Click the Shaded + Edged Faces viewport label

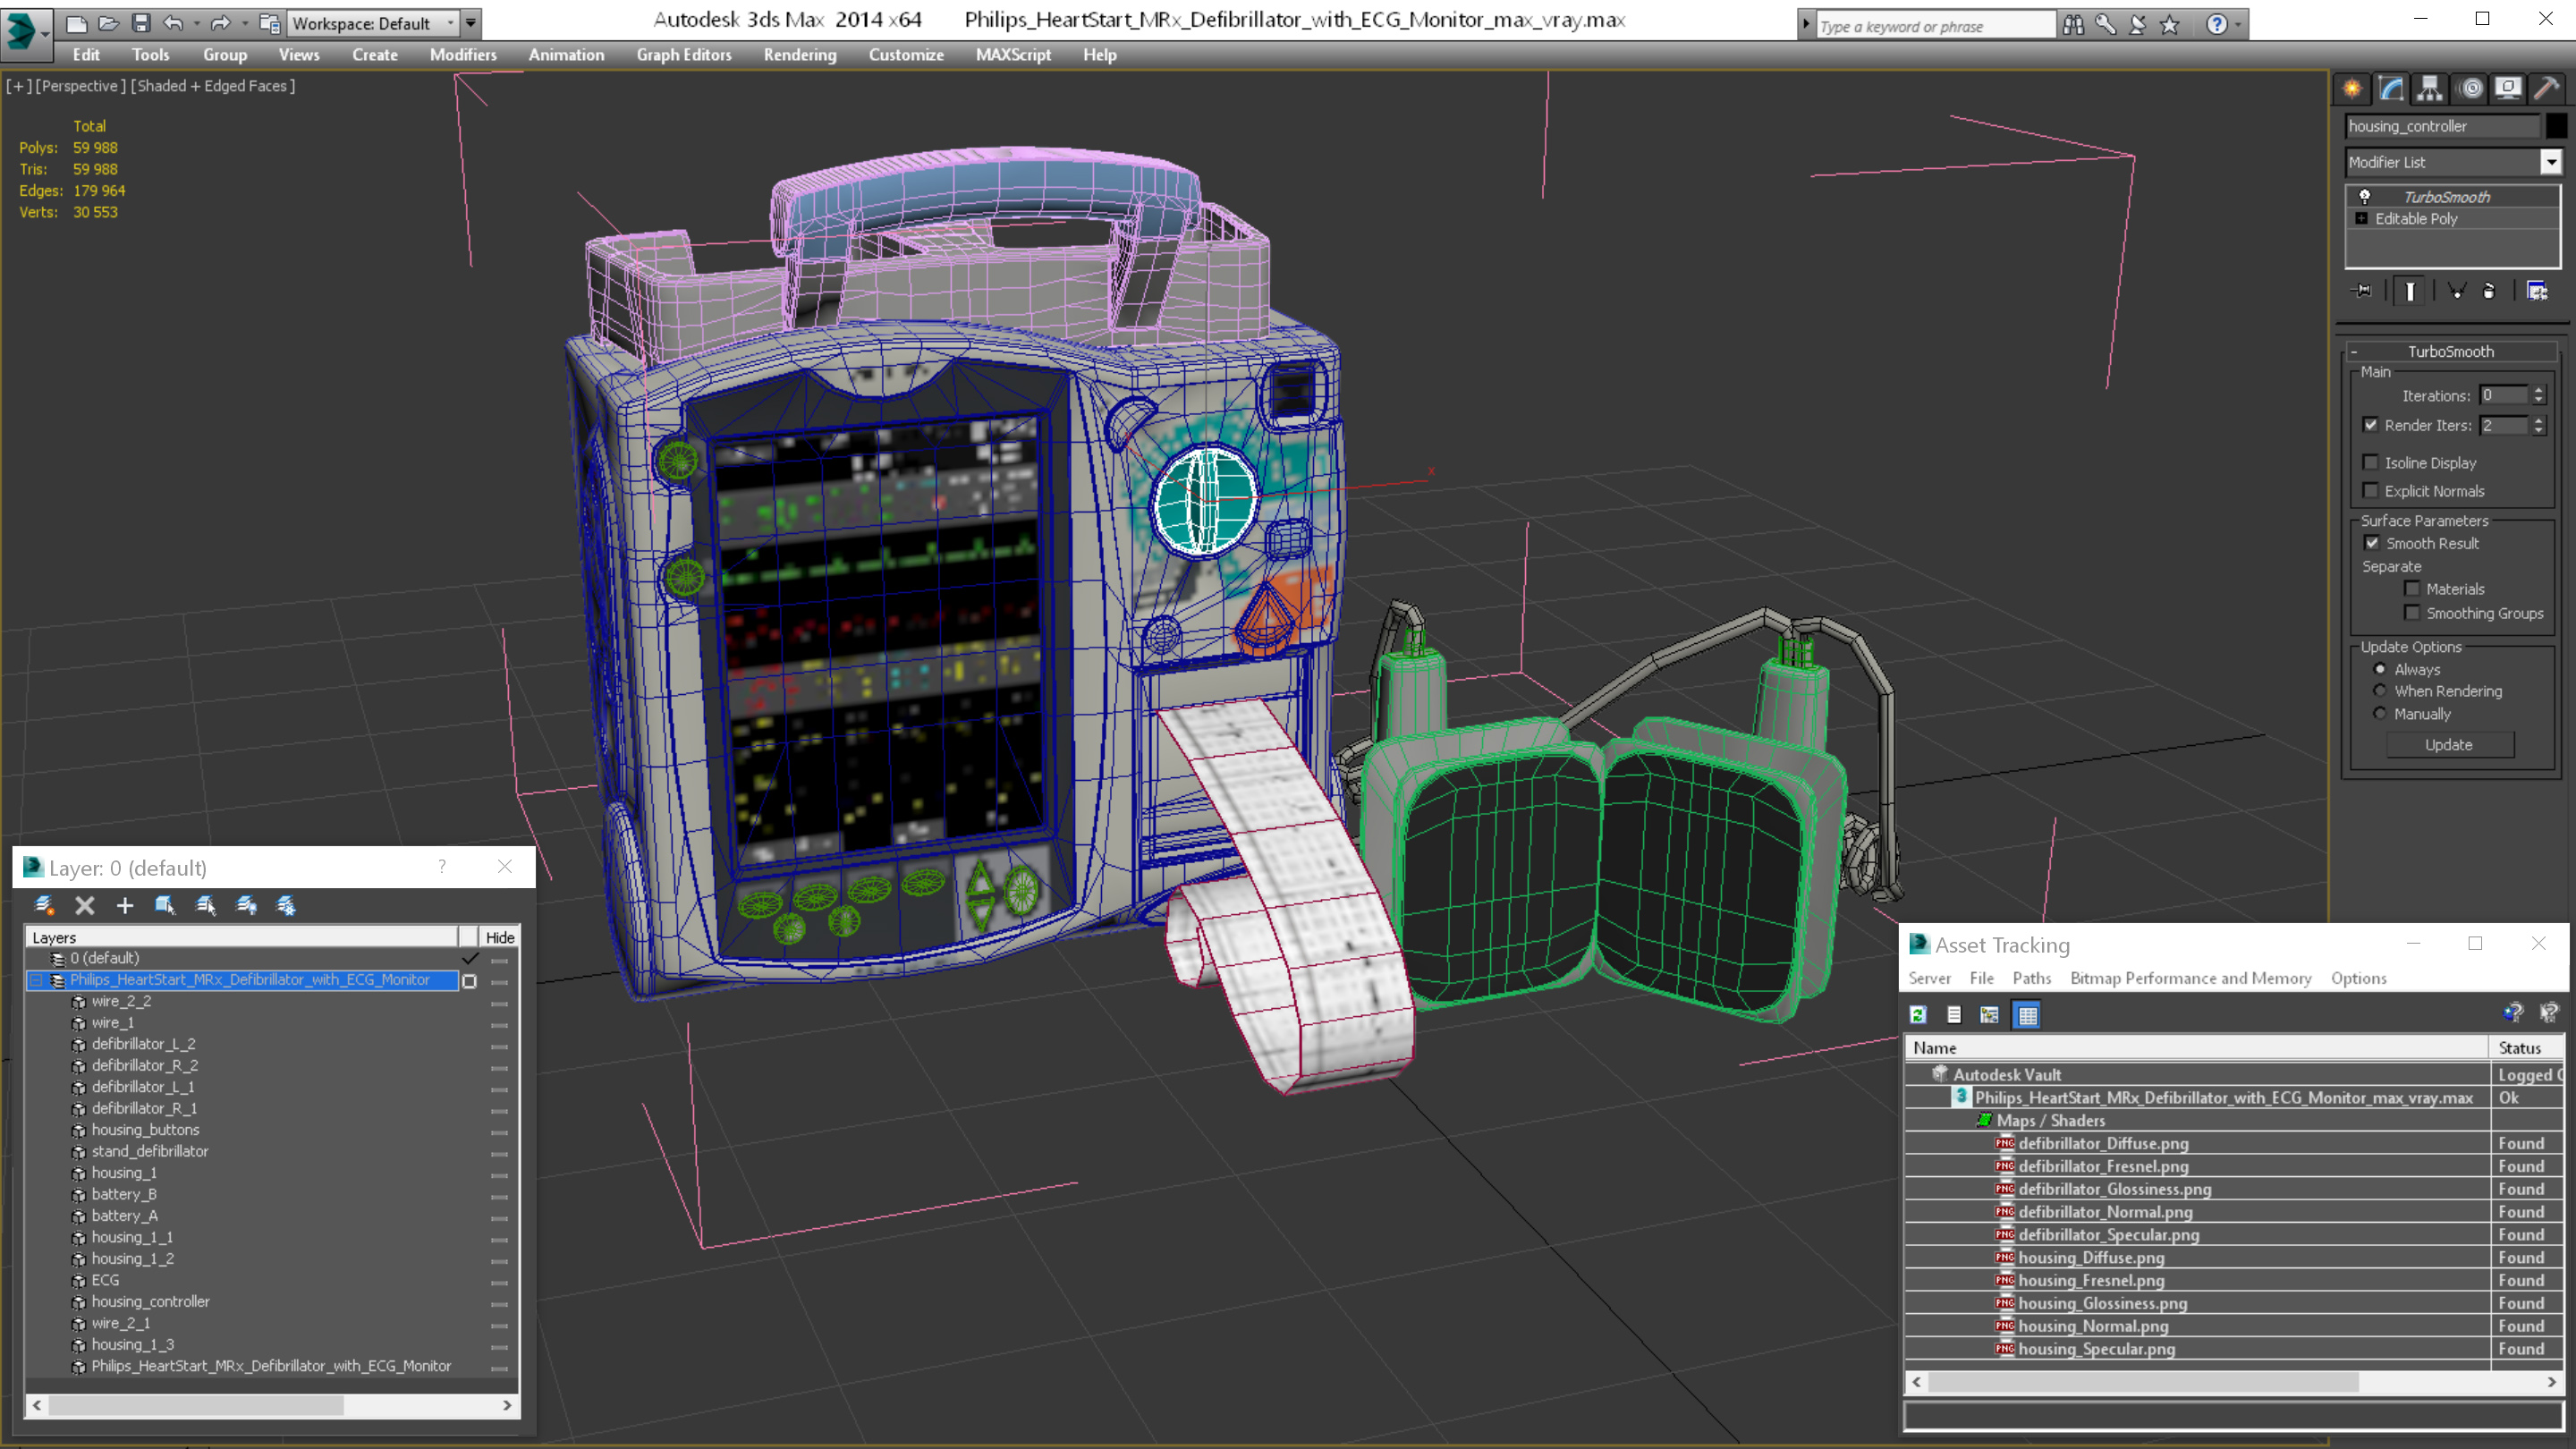213,86
